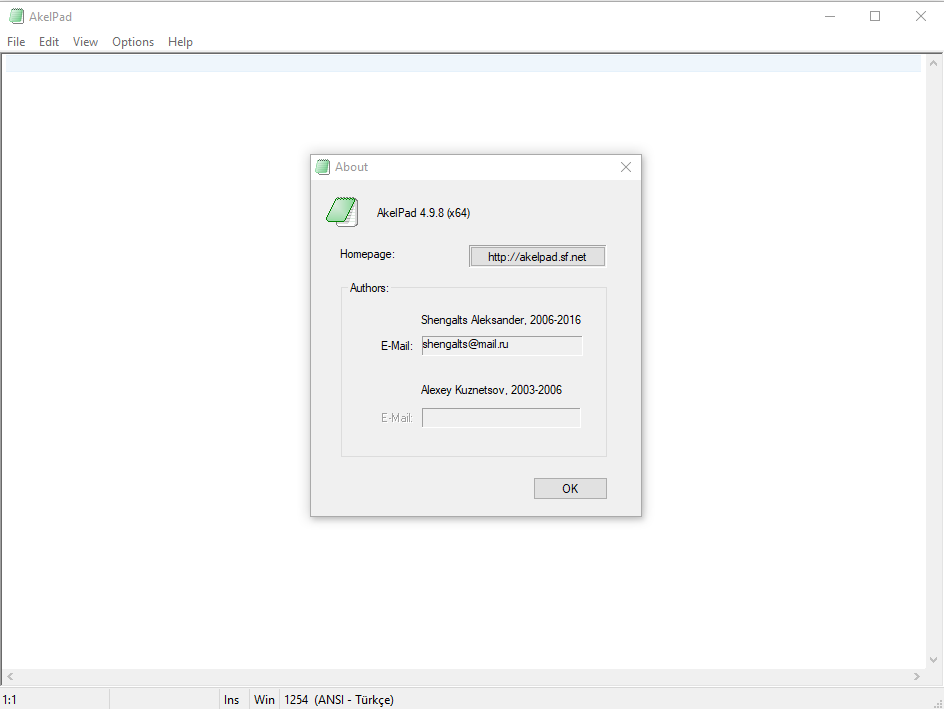This screenshot has width=944, height=709.
Task: Click the green notepad icon in About dialog
Action: pyautogui.click(x=343, y=212)
